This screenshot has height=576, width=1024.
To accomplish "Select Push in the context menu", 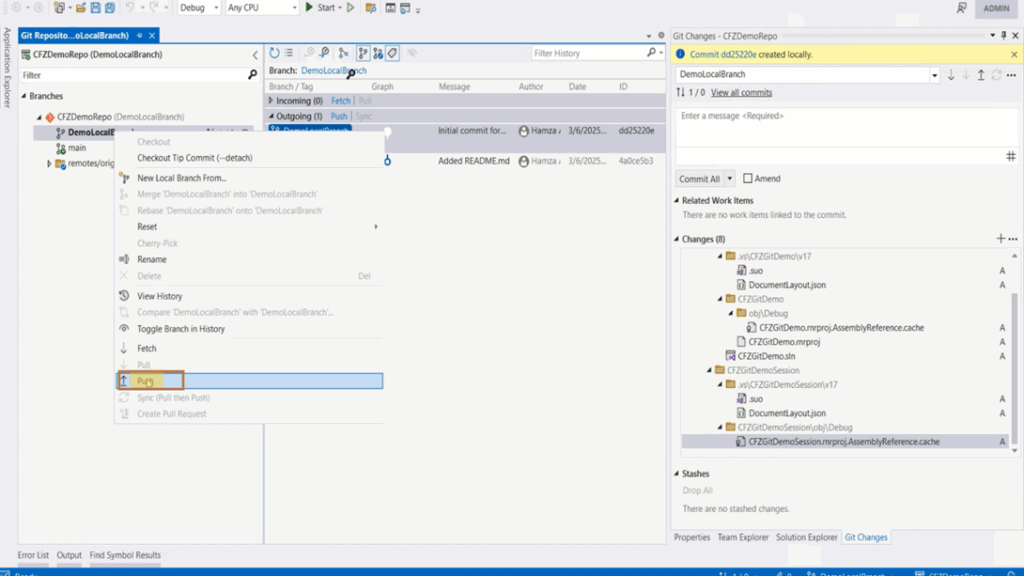I will [x=249, y=381].
